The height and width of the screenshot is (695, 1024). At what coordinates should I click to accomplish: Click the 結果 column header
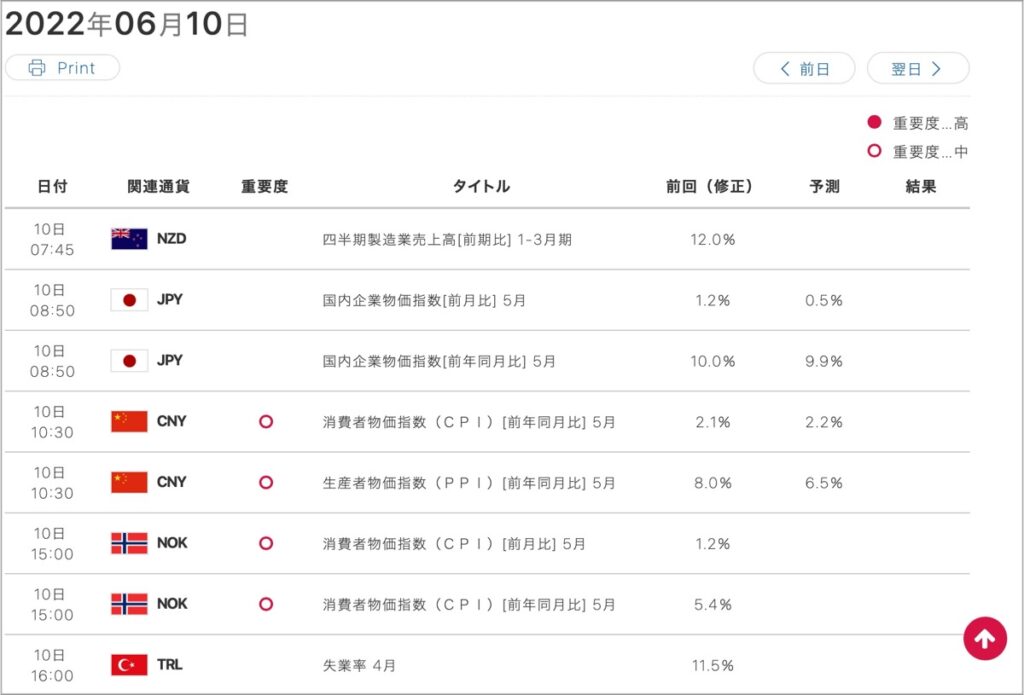921,187
